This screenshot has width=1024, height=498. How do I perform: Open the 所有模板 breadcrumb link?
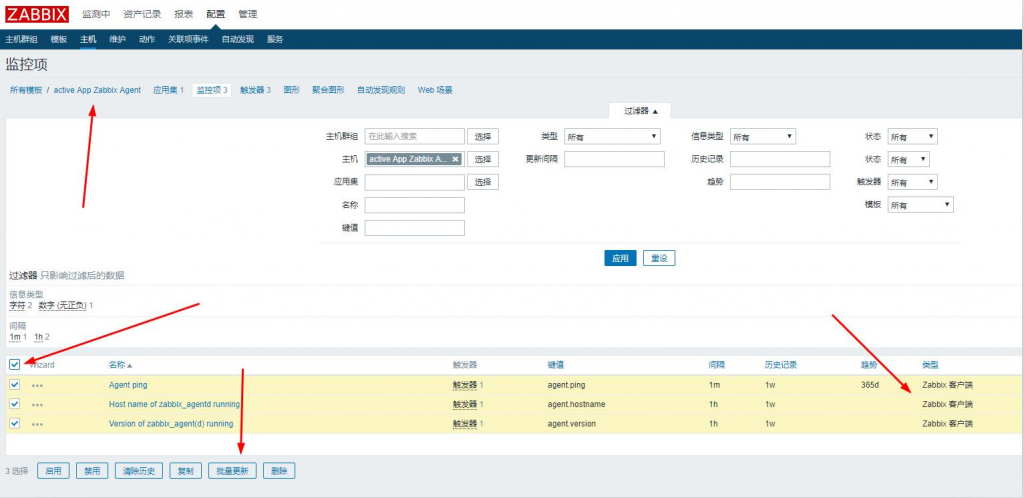tap(26, 90)
